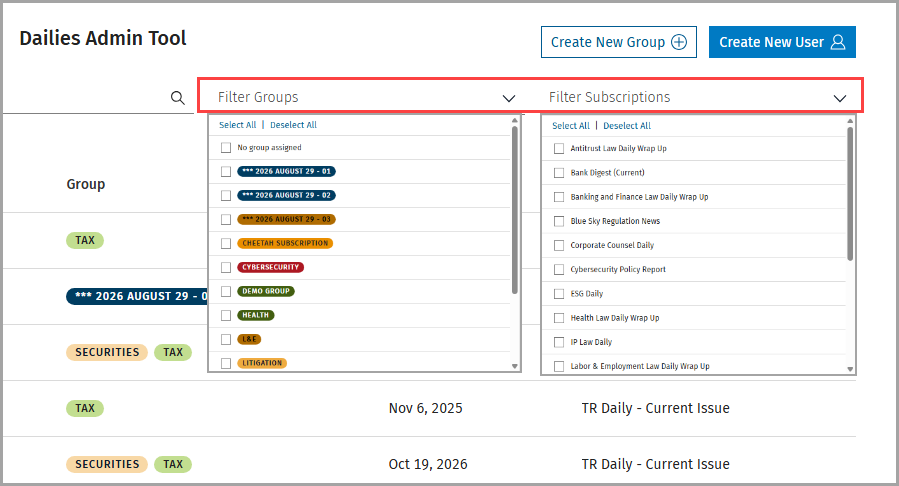Image resolution: width=899 pixels, height=486 pixels.
Task: Check the HEALTH group checkbox
Action: point(226,316)
